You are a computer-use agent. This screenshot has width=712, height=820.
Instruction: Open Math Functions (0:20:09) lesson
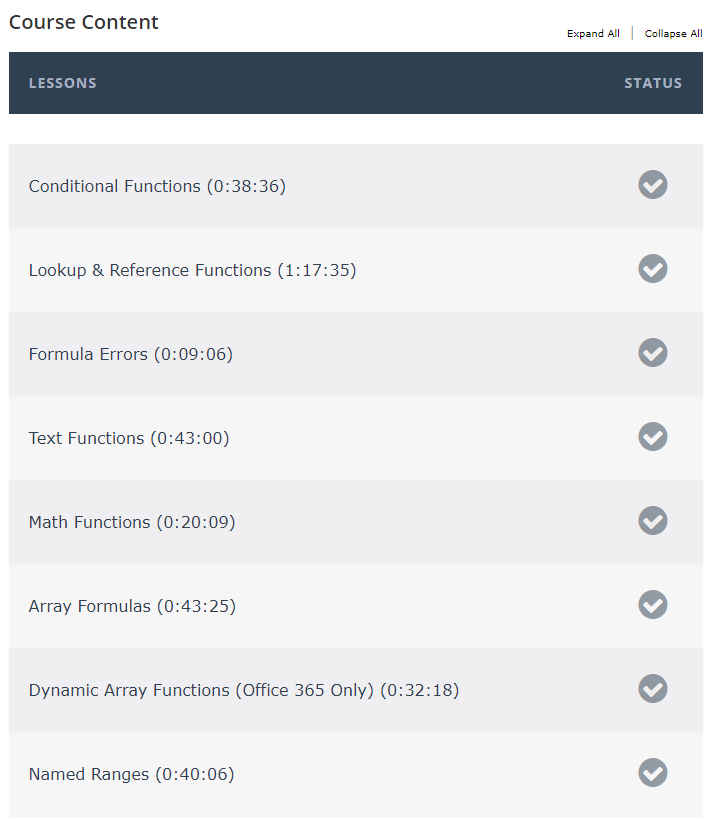click(x=132, y=522)
